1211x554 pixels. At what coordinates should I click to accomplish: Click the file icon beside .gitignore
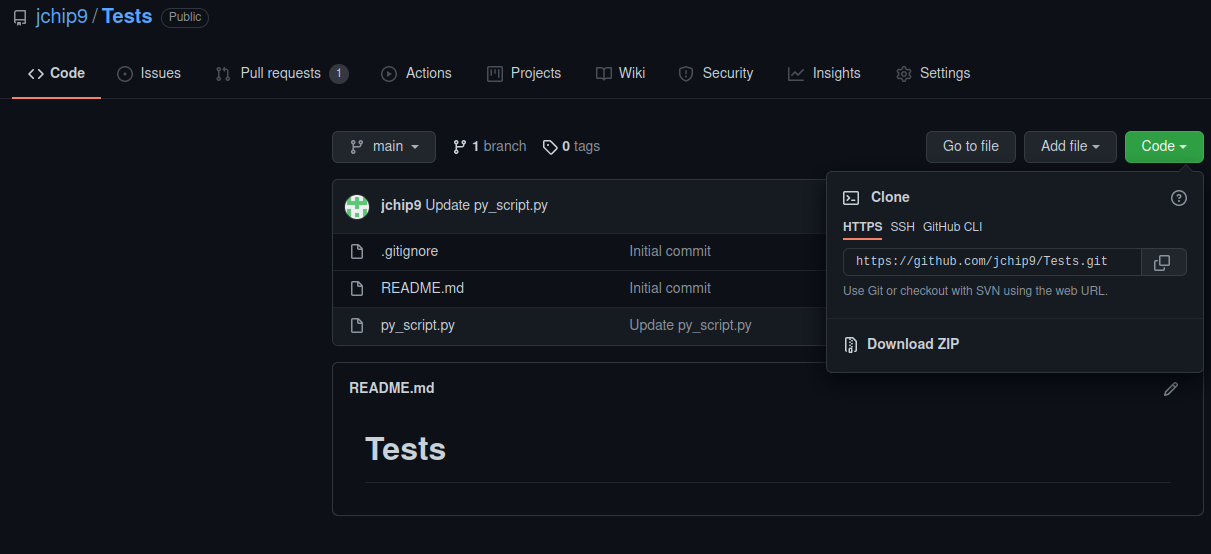tap(357, 251)
